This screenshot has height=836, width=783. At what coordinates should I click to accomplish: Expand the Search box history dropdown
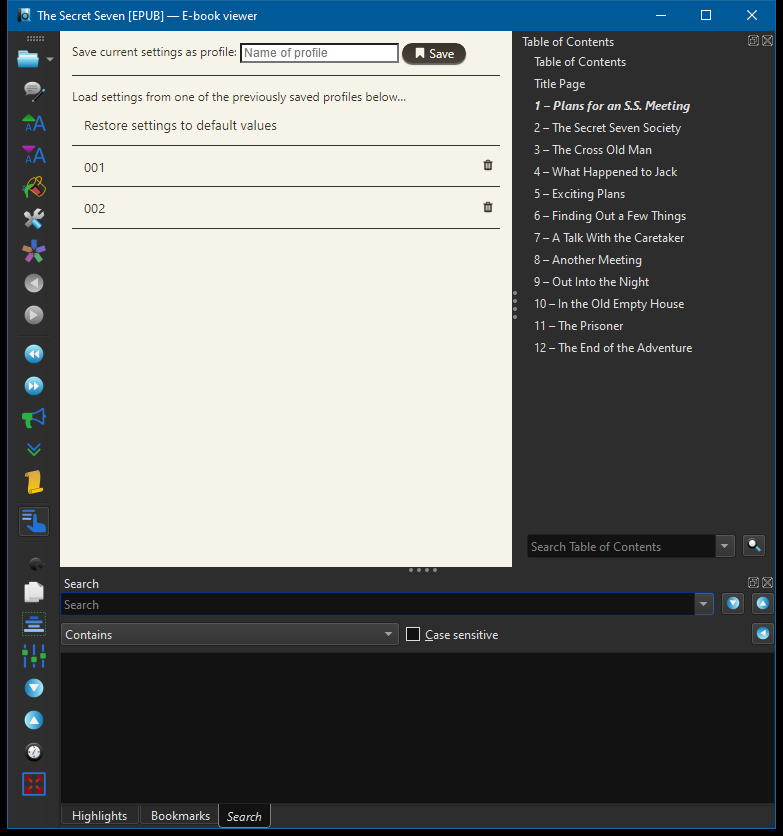tap(704, 604)
